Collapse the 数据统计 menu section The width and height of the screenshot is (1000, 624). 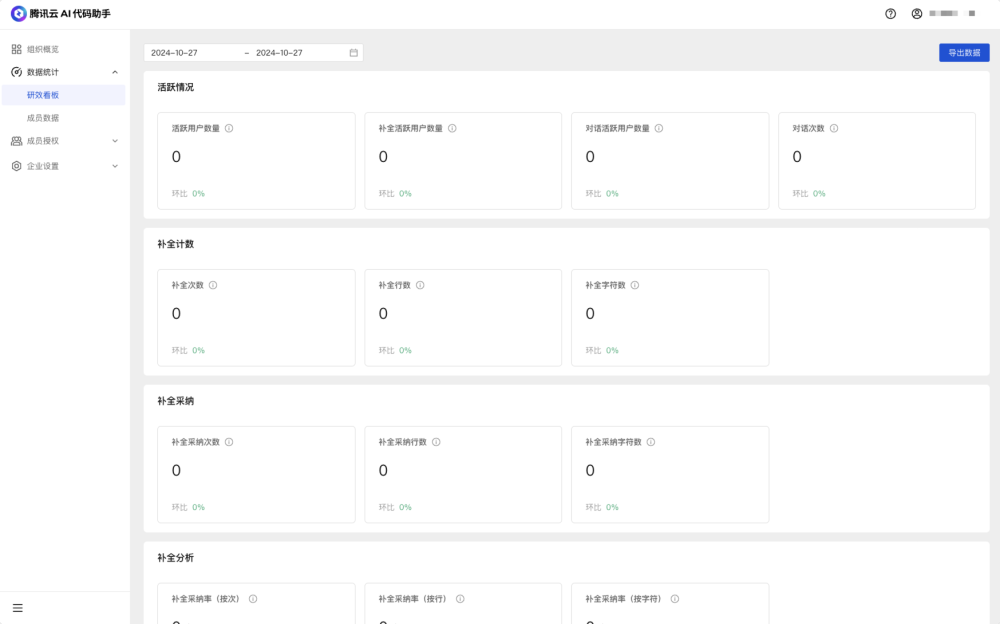(x=114, y=72)
